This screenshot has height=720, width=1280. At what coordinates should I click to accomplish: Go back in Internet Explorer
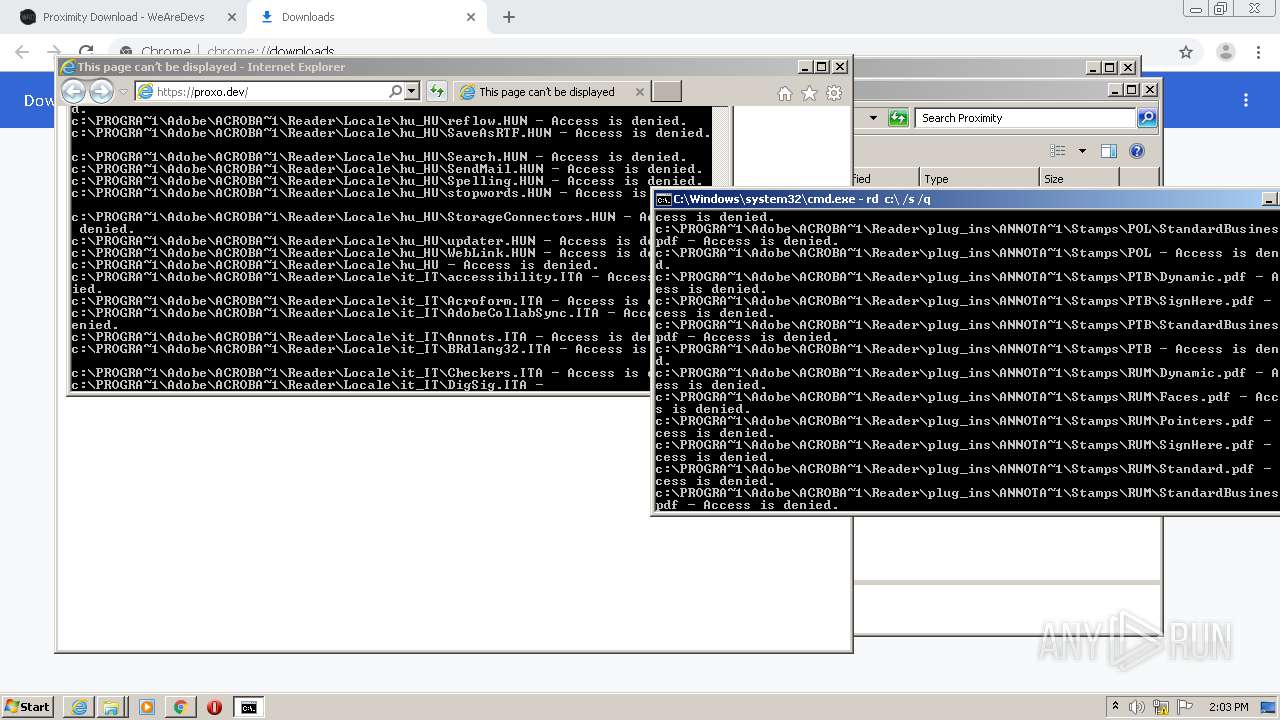tap(74, 91)
